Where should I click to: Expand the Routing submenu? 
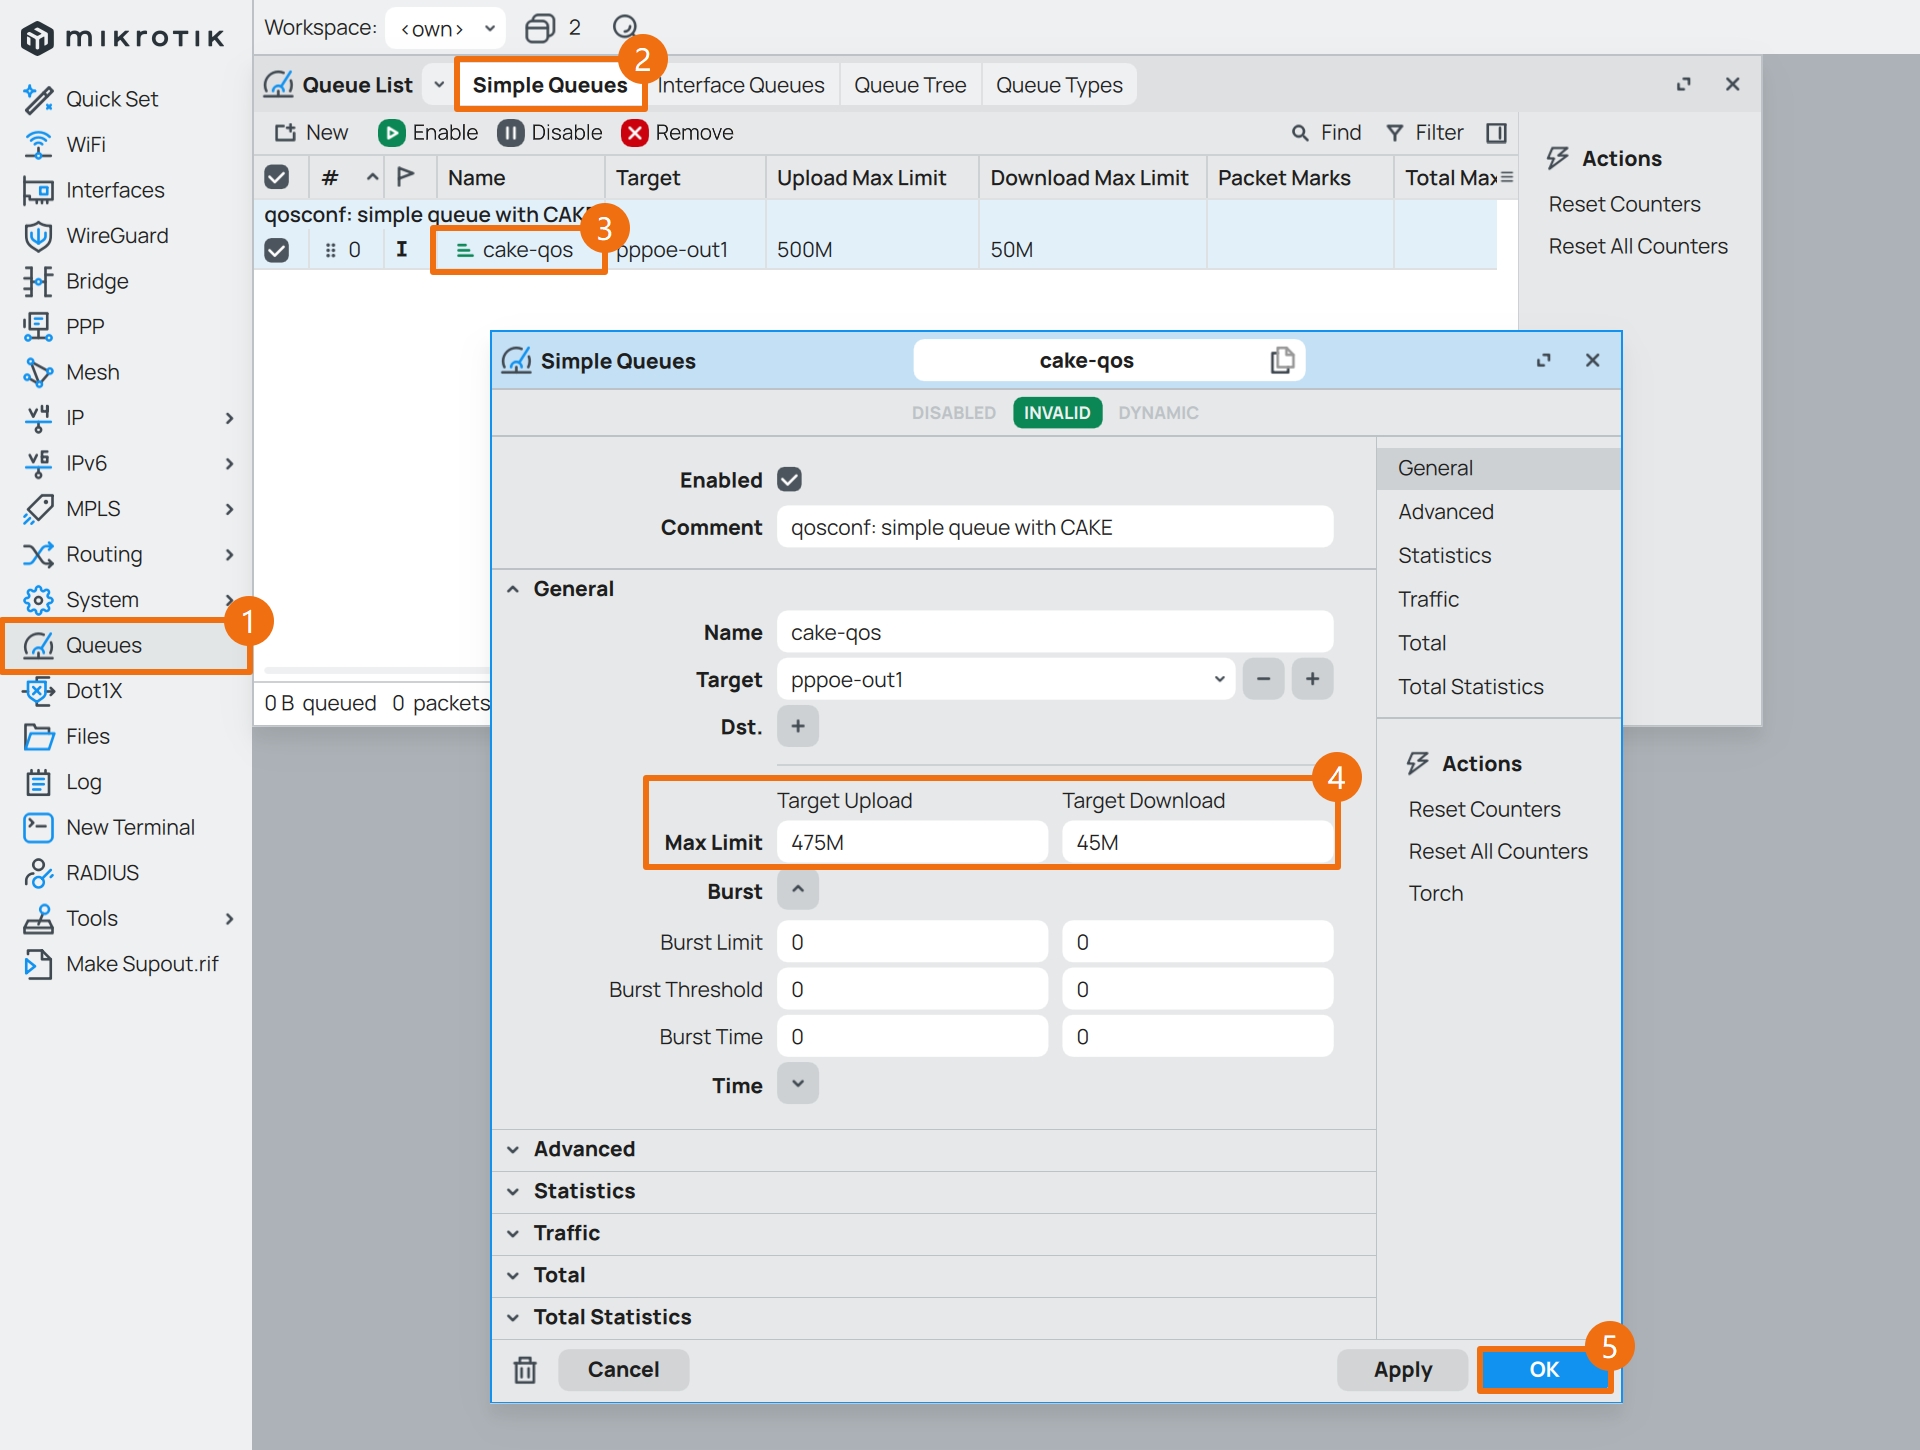coord(229,555)
